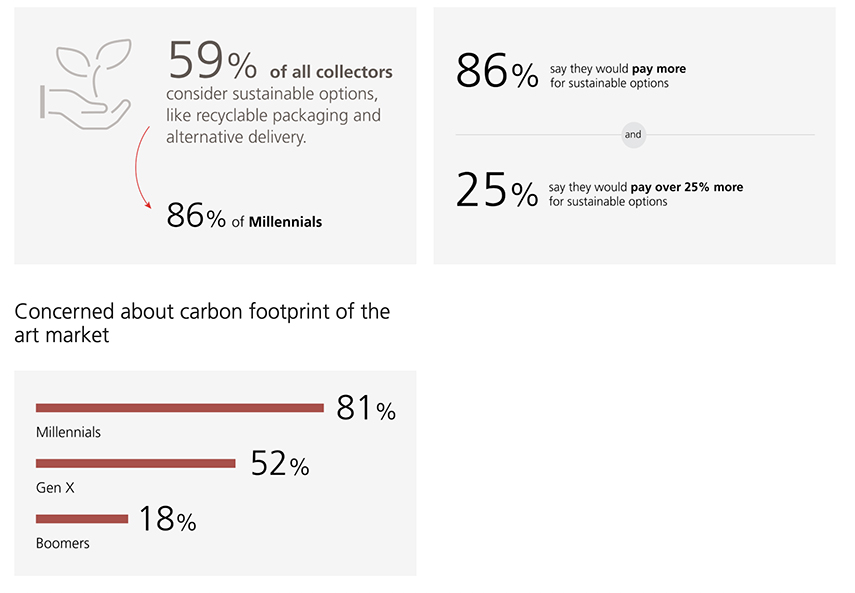Click the 18% value next to Boomers
The height and width of the screenshot is (593, 855).
(167, 519)
